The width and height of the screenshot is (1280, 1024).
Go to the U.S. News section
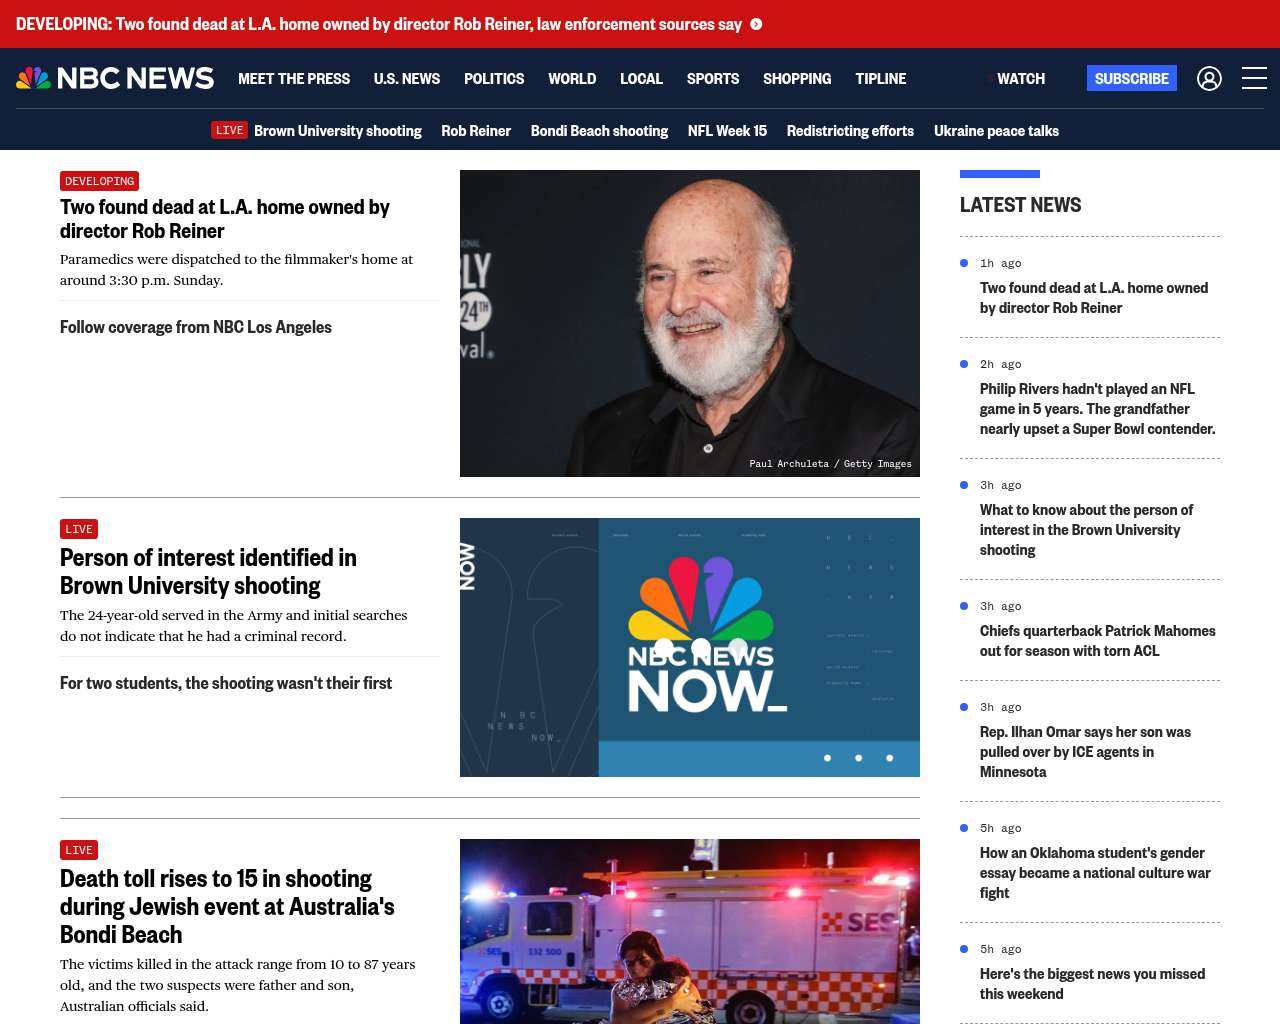407,78
